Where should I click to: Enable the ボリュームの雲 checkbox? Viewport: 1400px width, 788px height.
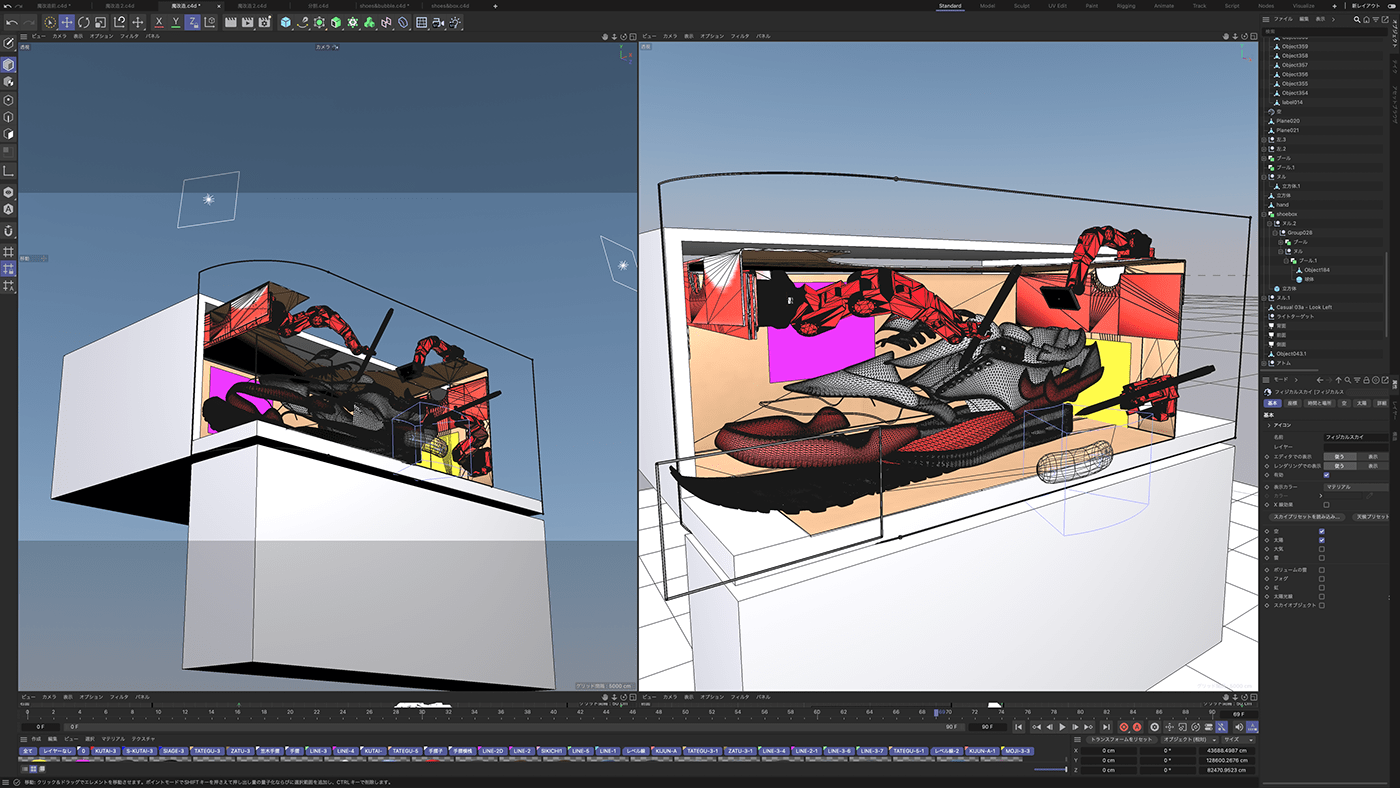pos(1322,570)
